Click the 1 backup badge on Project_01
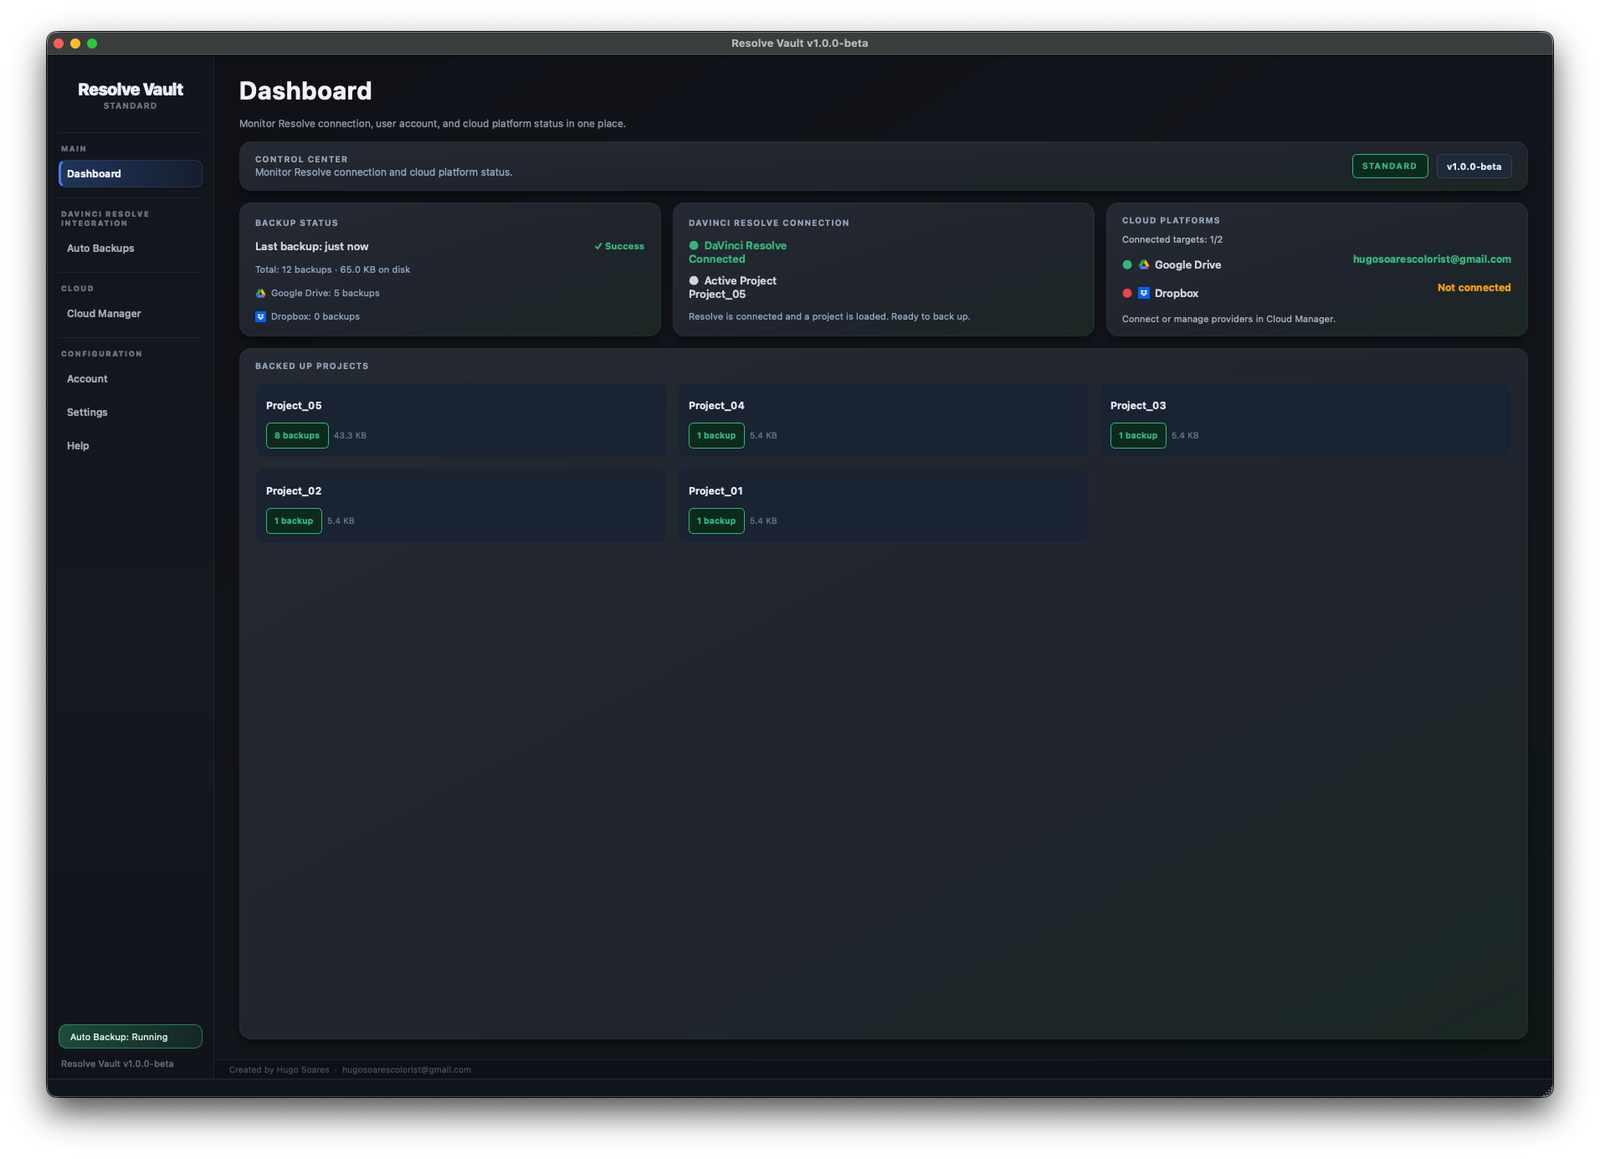1600x1159 pixels. point(716,521)
